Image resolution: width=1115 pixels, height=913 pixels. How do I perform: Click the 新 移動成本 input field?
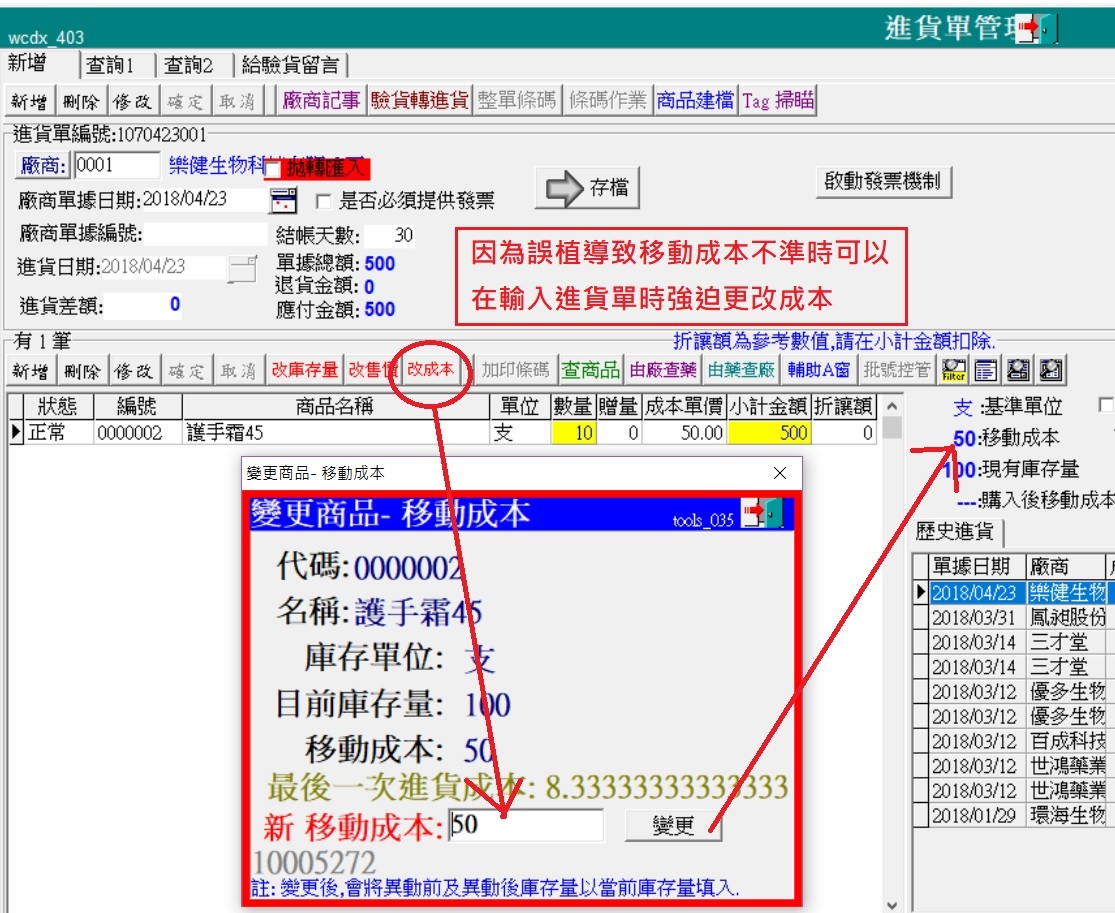(x=525, y=826)
